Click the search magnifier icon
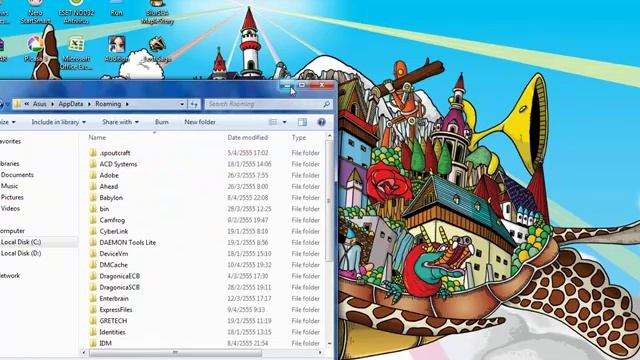 (x=327, y=104)
